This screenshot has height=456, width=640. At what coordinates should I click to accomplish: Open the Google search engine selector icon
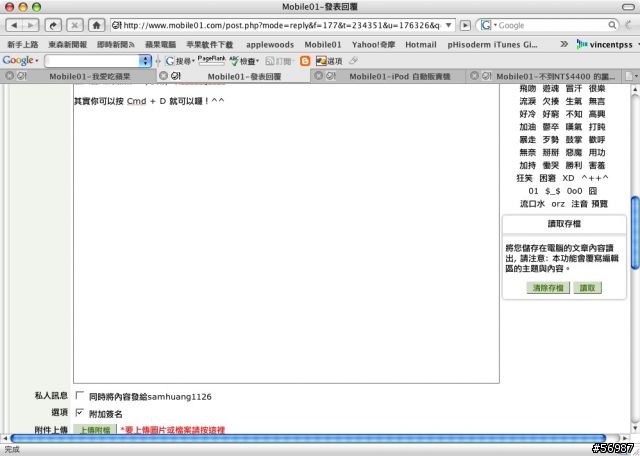488,25
